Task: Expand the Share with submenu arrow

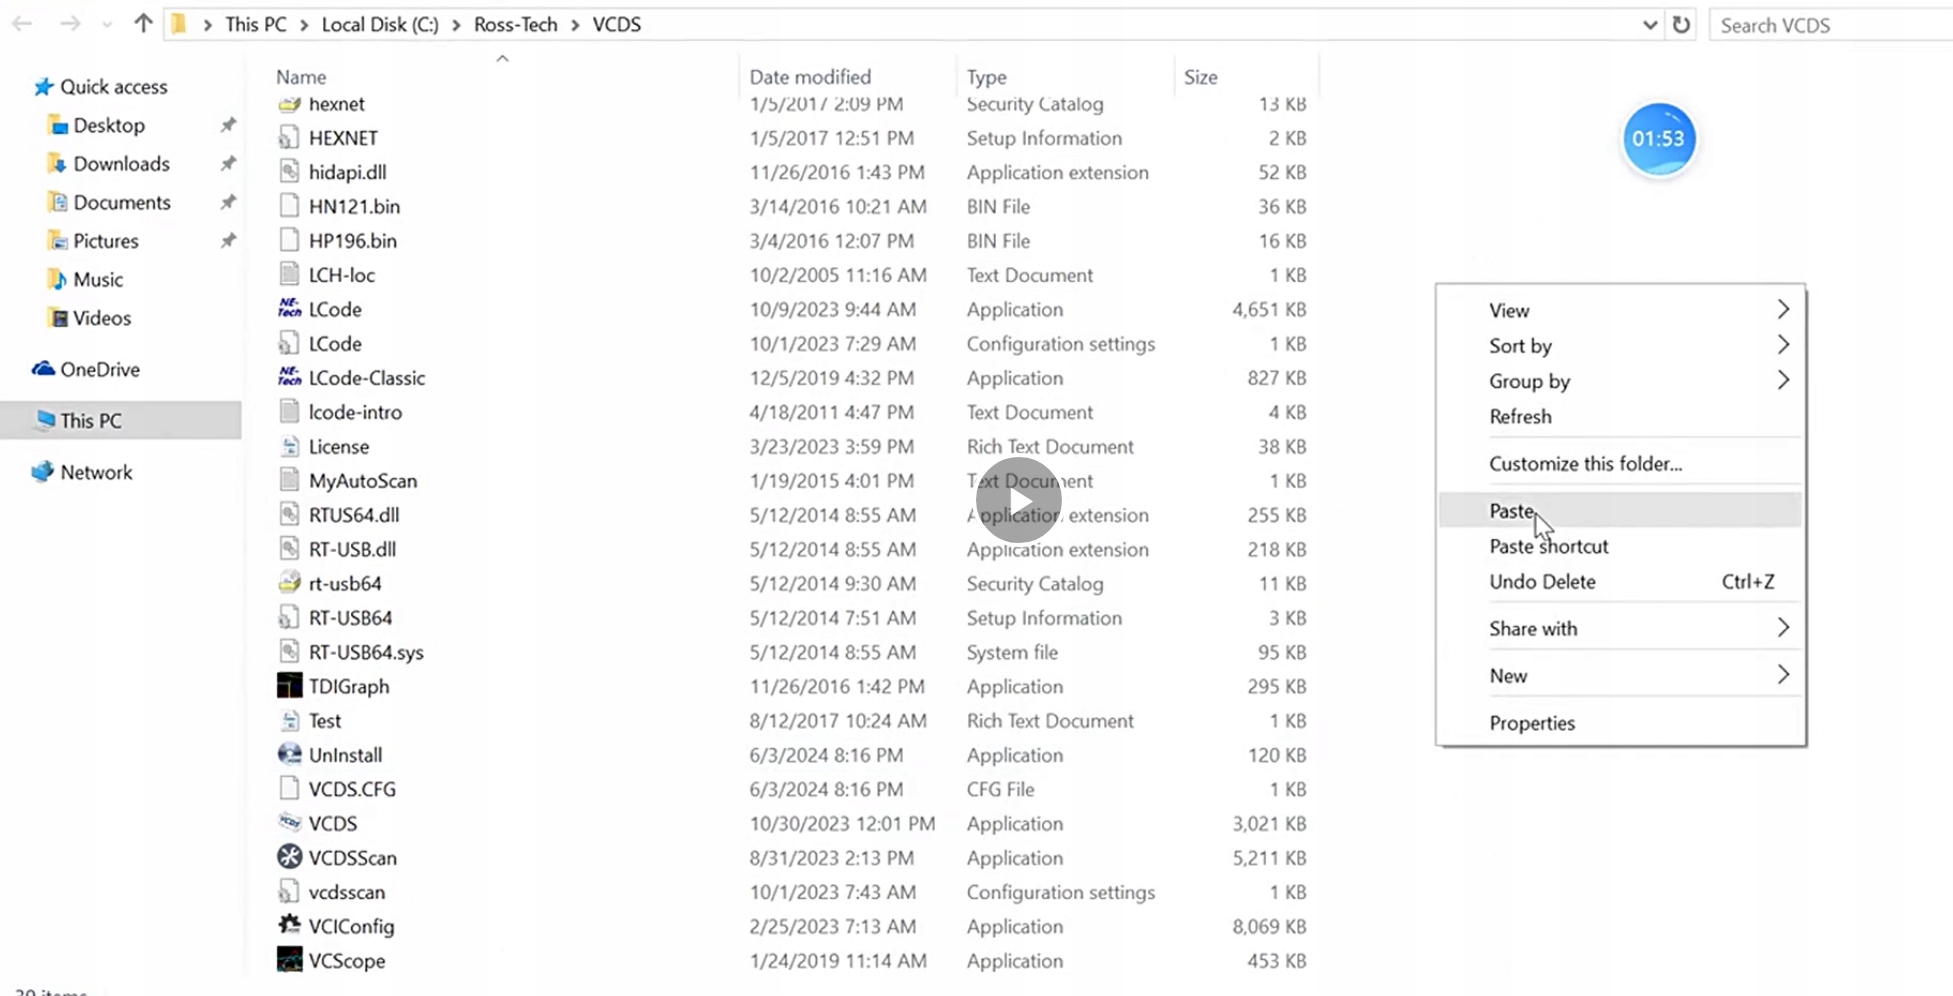Action: point(1783,628)
